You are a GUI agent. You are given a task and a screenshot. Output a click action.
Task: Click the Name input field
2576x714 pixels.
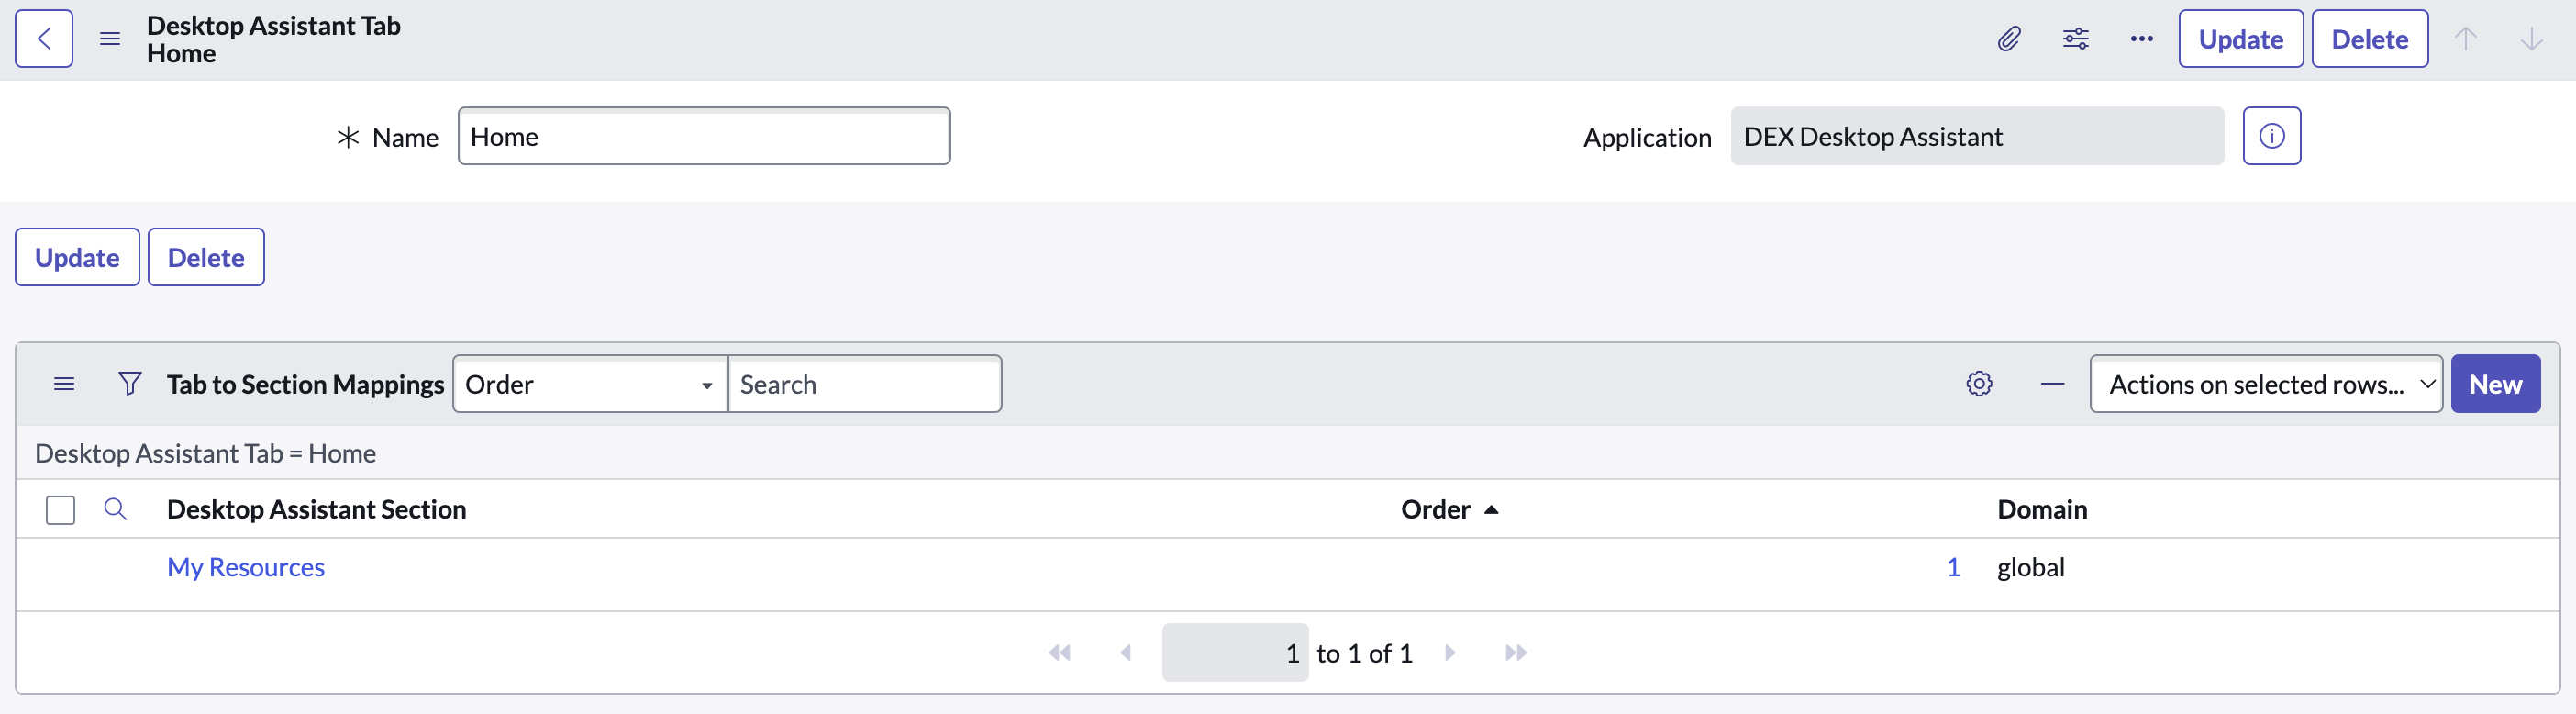(704, 136)
